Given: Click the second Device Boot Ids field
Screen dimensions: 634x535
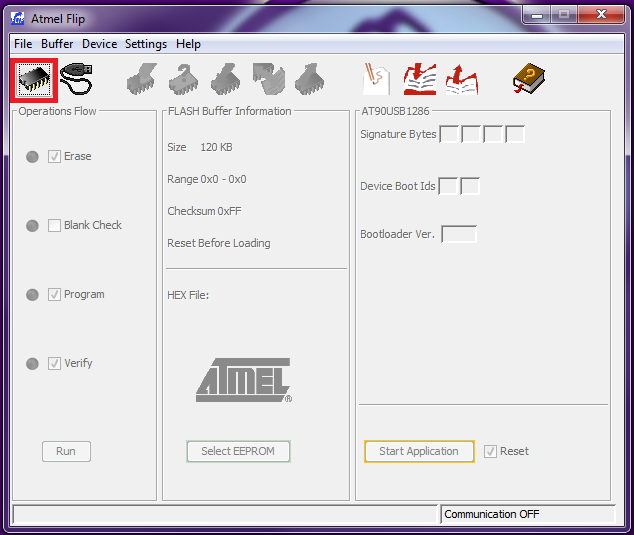Looking at the screenshot, I should [x=470, y=186].
